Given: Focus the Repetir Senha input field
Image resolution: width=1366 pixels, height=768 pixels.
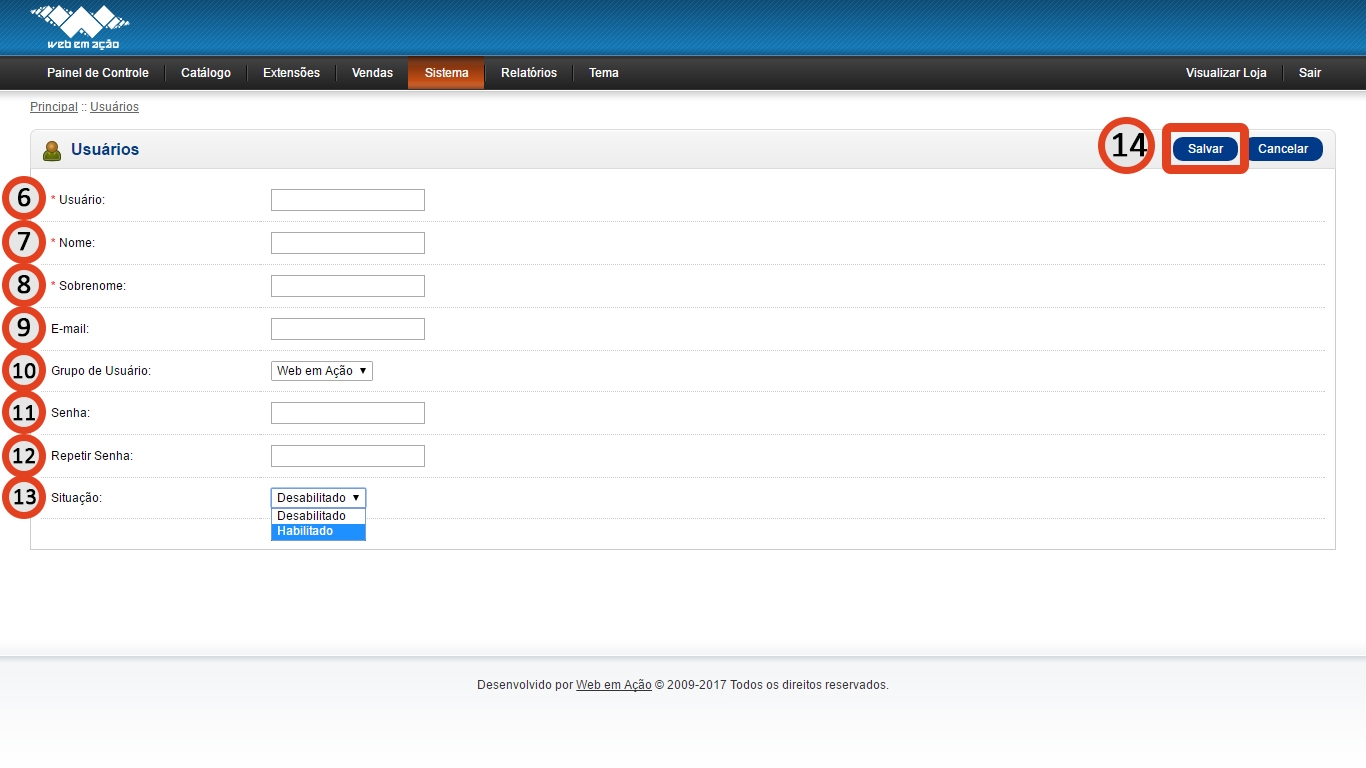Looking at the screenshot, I should 348,456.
